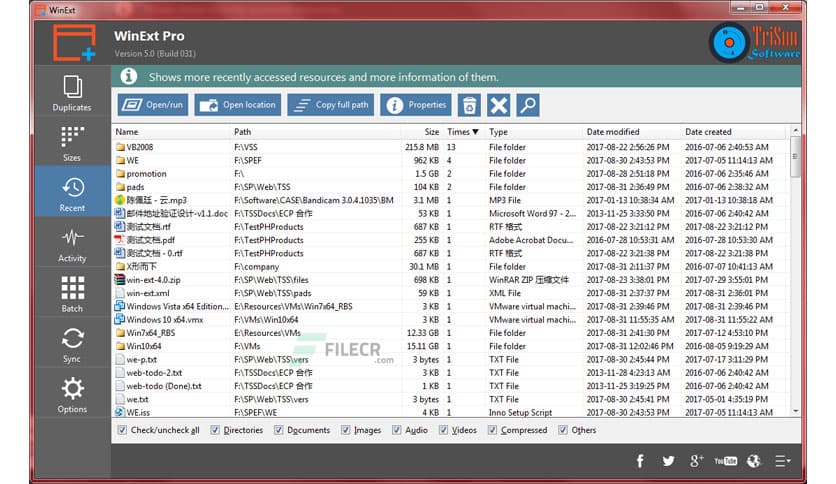Open the Activity sidebar section

coord(72,244)
